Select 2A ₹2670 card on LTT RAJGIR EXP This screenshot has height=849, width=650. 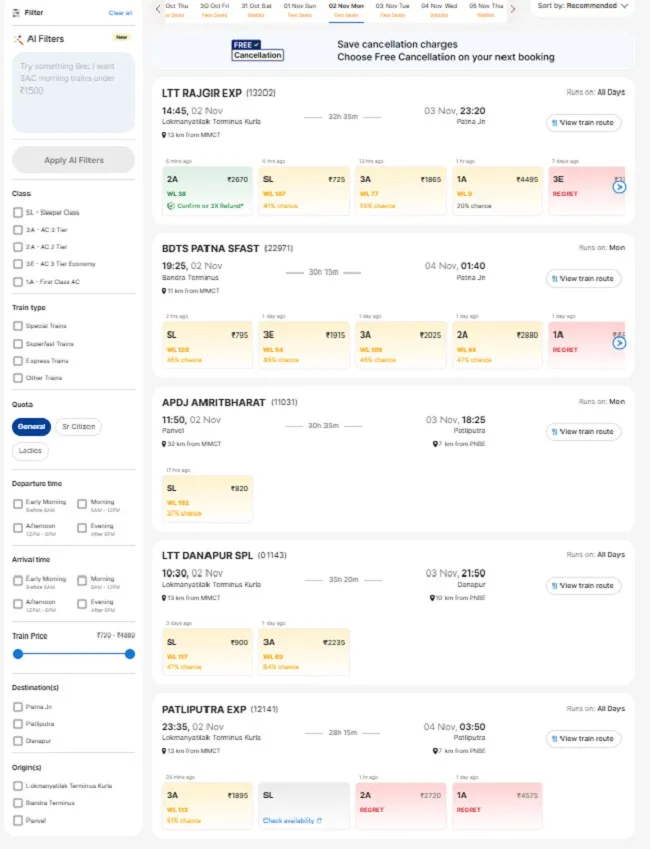[207, 192]
